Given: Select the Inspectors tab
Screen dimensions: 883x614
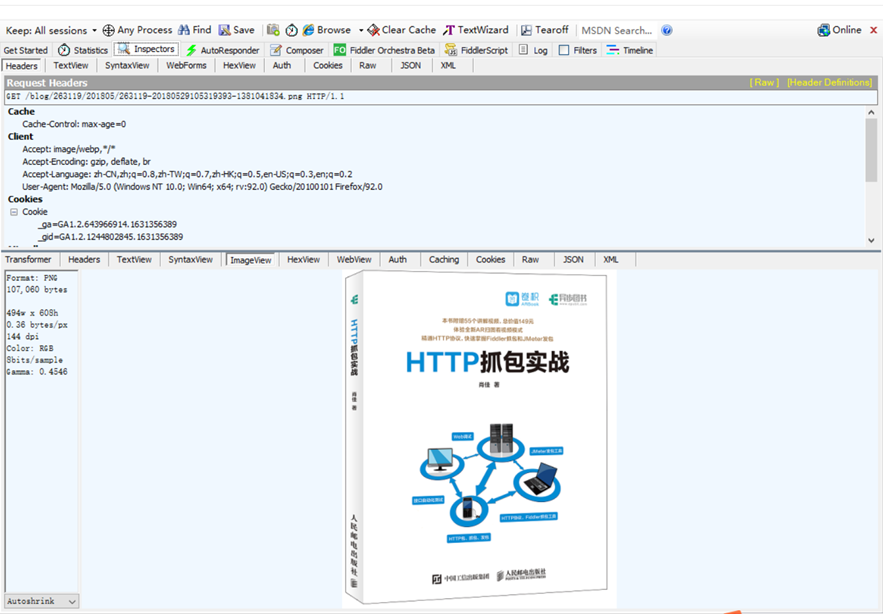Looking at the screenshot, I should click(146, 49).
